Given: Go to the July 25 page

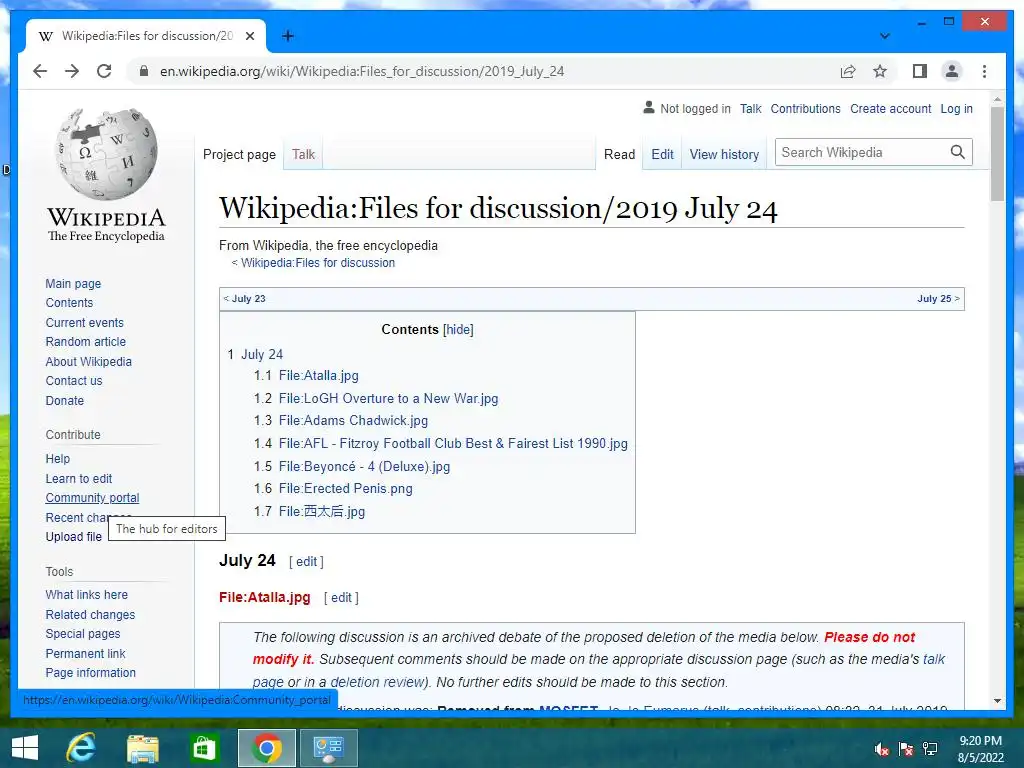Looking at the screenshot, I should pyautogui.click(x=934, y=298).
